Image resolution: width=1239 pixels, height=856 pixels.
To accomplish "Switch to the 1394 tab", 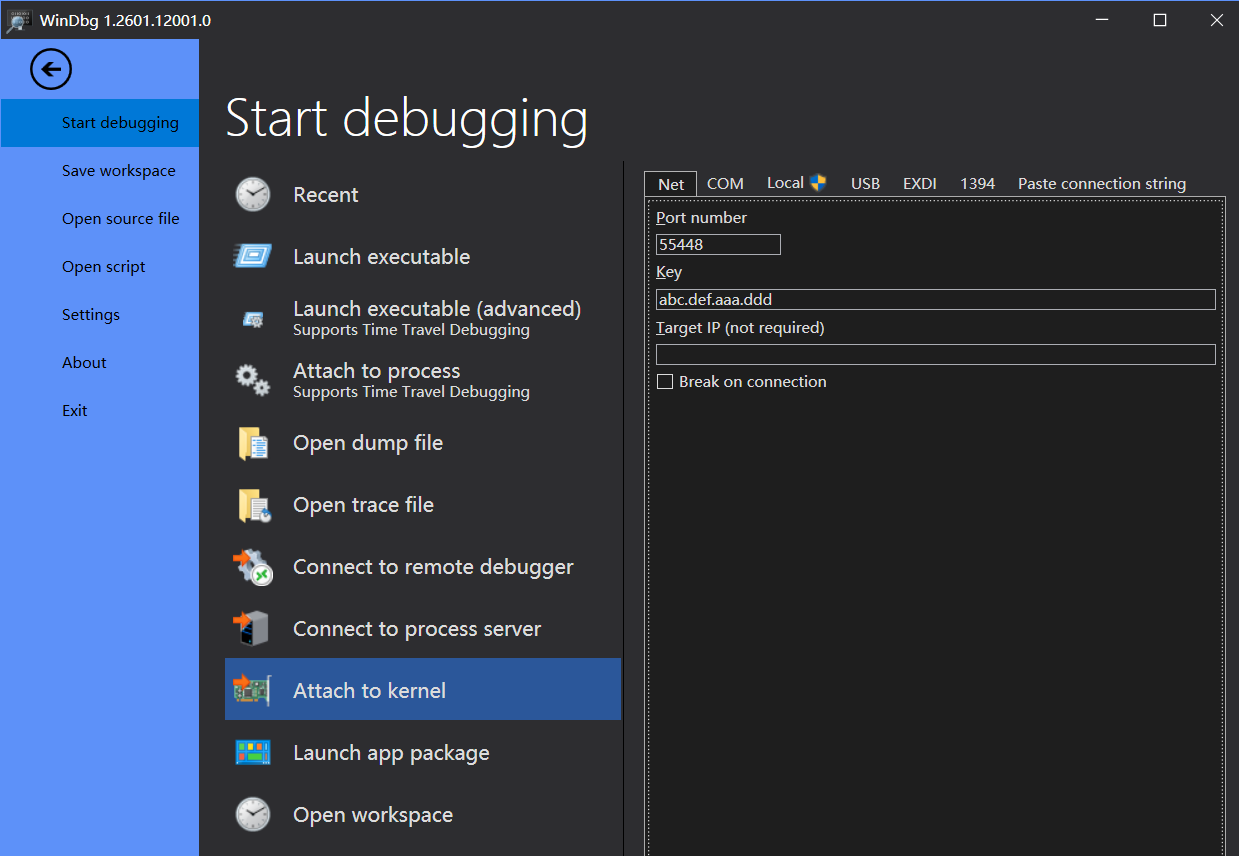I will 978,184.
